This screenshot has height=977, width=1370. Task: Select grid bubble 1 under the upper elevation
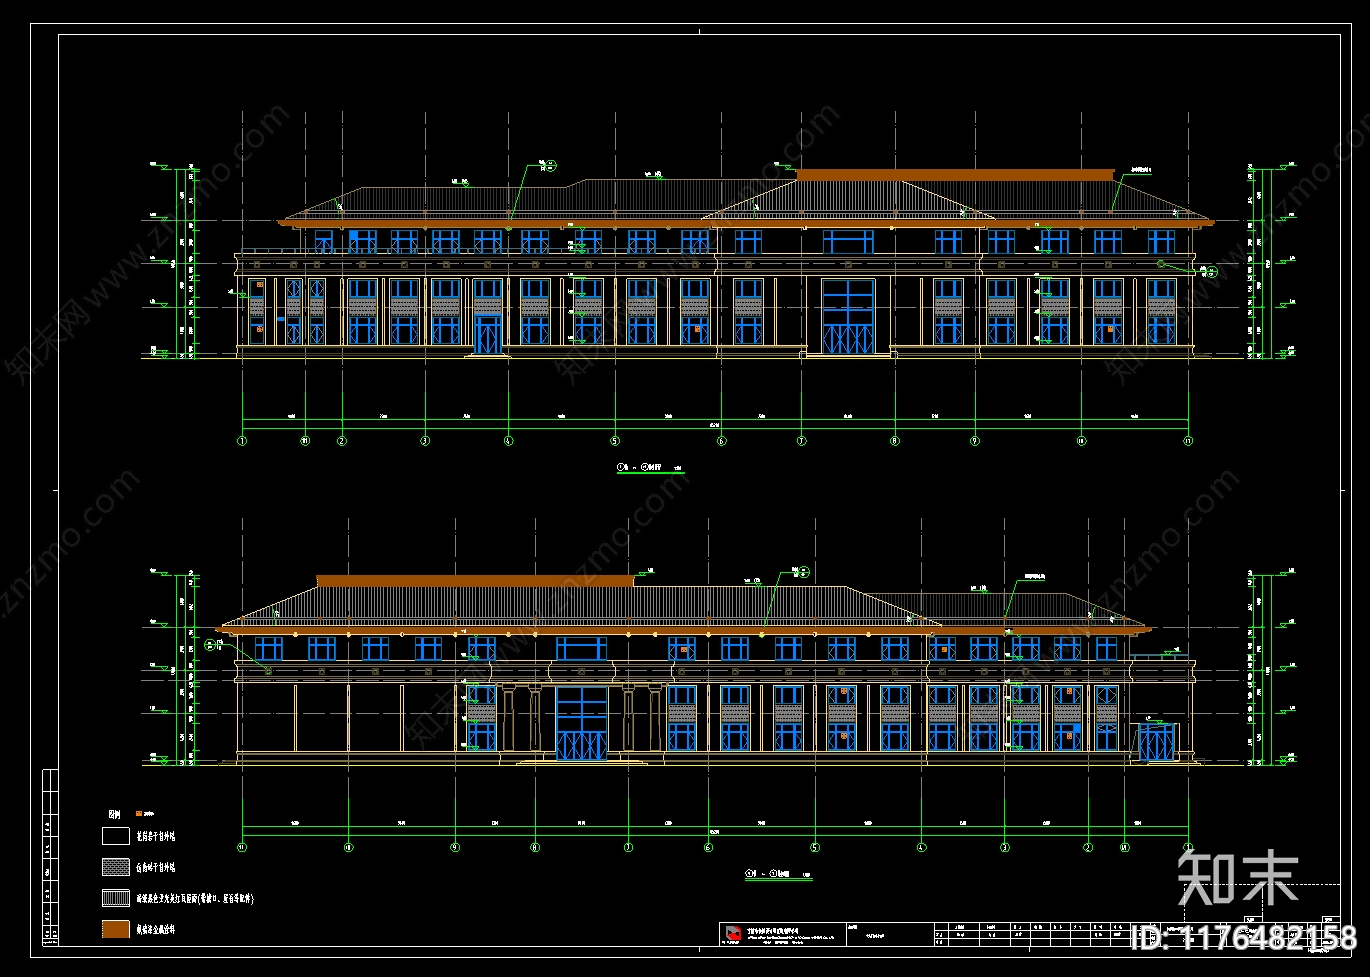pos(241,440)
